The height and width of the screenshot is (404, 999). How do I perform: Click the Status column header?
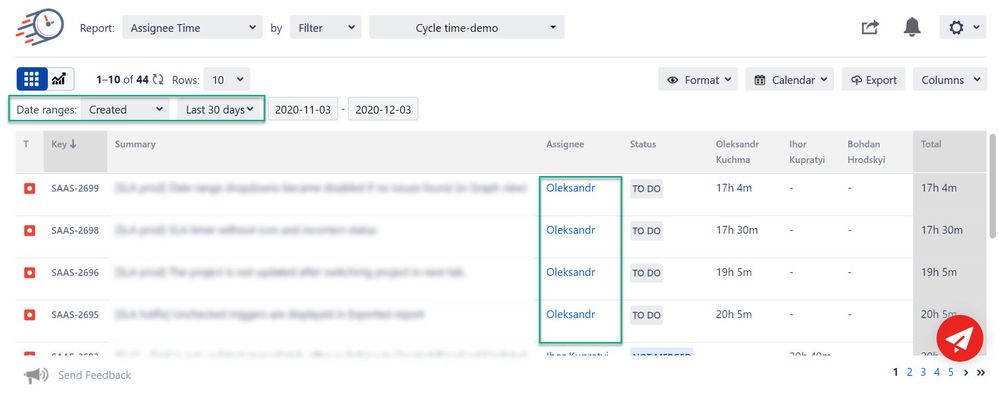click(x=643, y=145)
